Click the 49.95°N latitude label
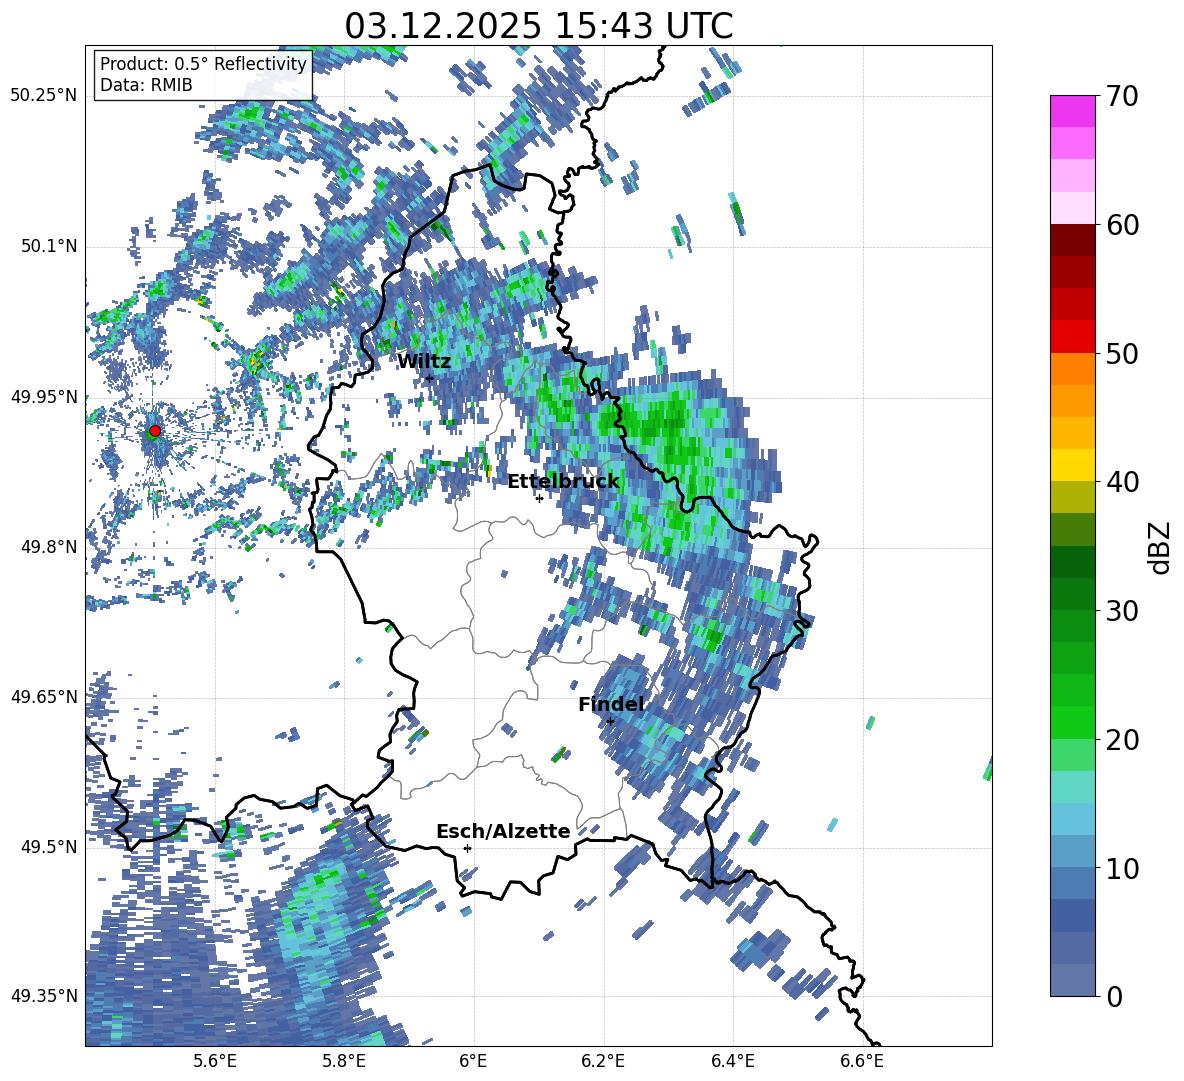Screen dimensions: 1184x1081 pyautogui.click(x=44, y=396)
